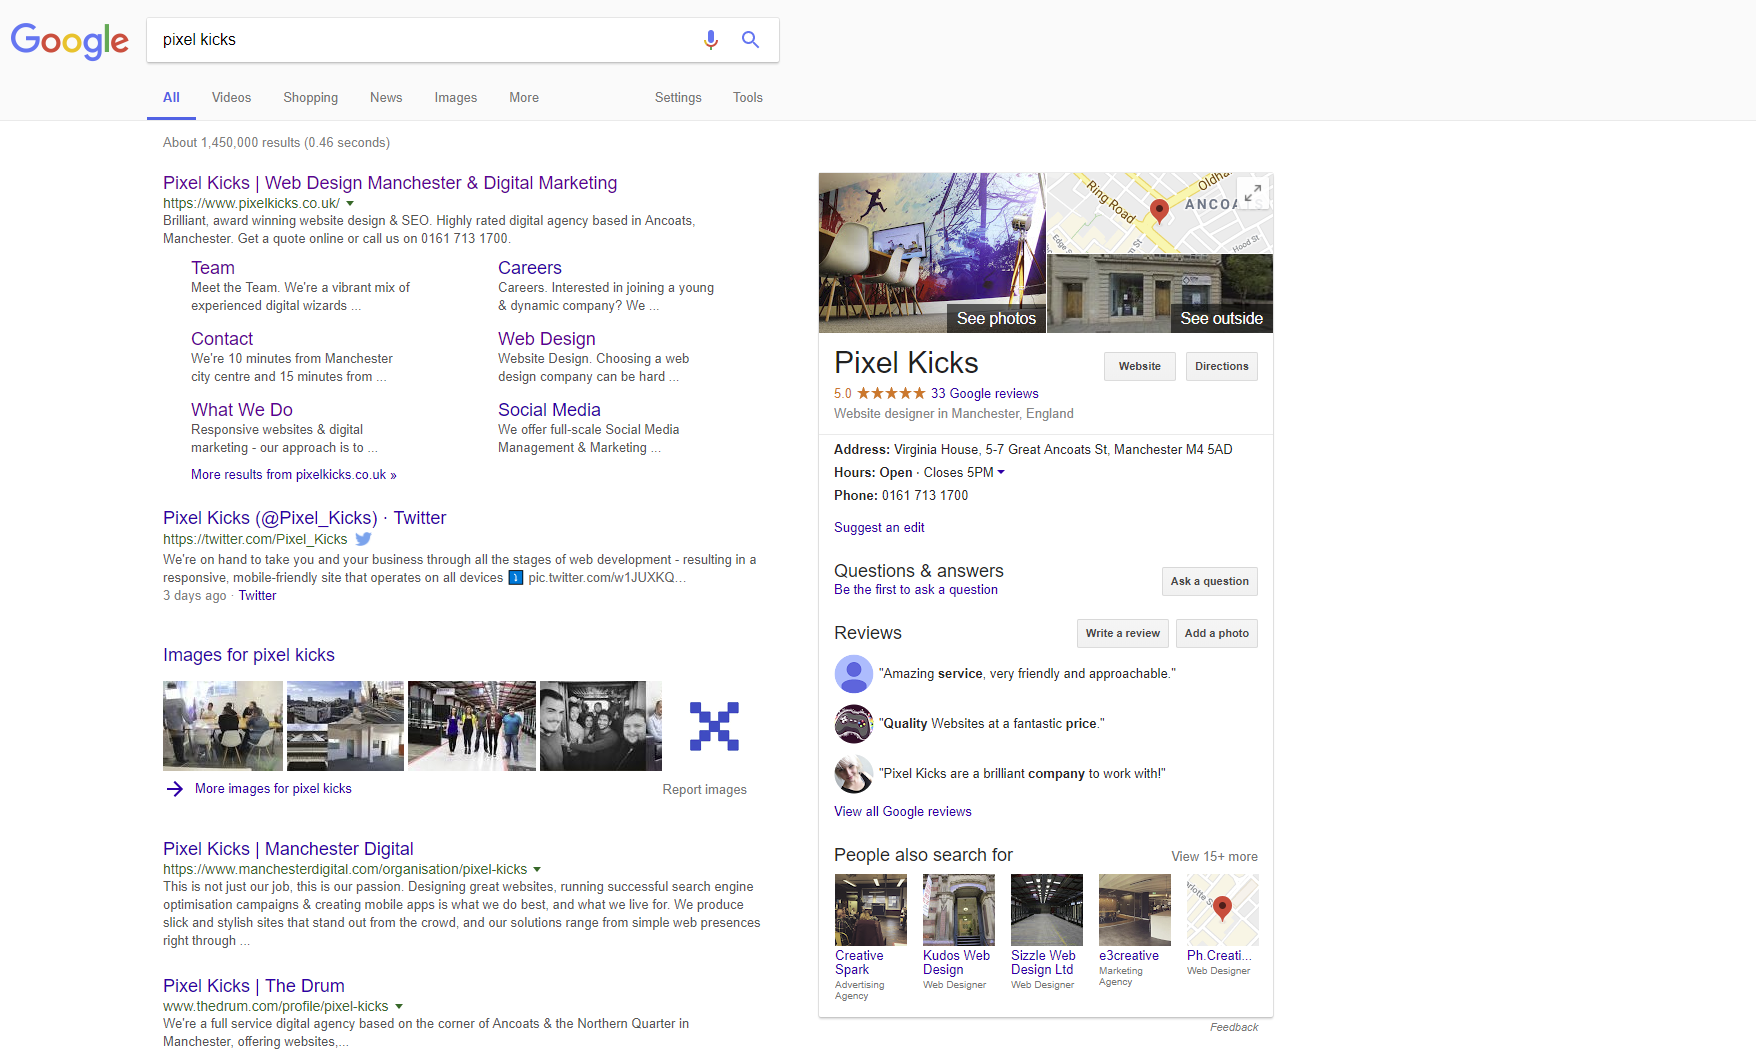Open e3creative related search
This screenshot has width=1756, height=1061.
coord(1134,930)
